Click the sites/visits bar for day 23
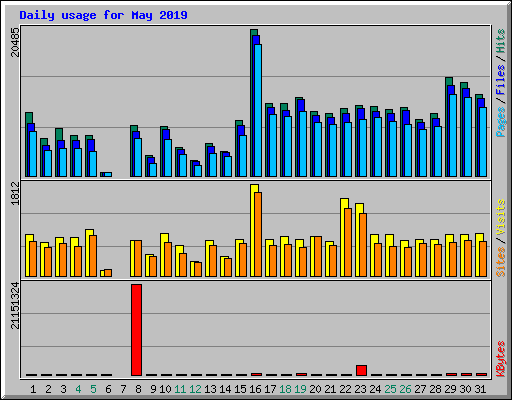Image resolution: width=512 pixels, height=400 pixels. click(x=361, y=240)
